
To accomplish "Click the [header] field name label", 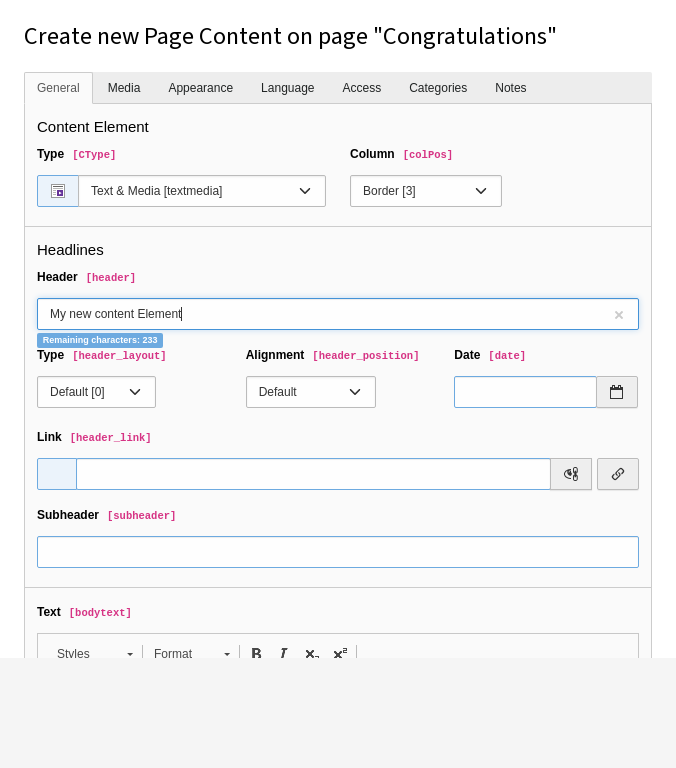I will tap(111, 278).
